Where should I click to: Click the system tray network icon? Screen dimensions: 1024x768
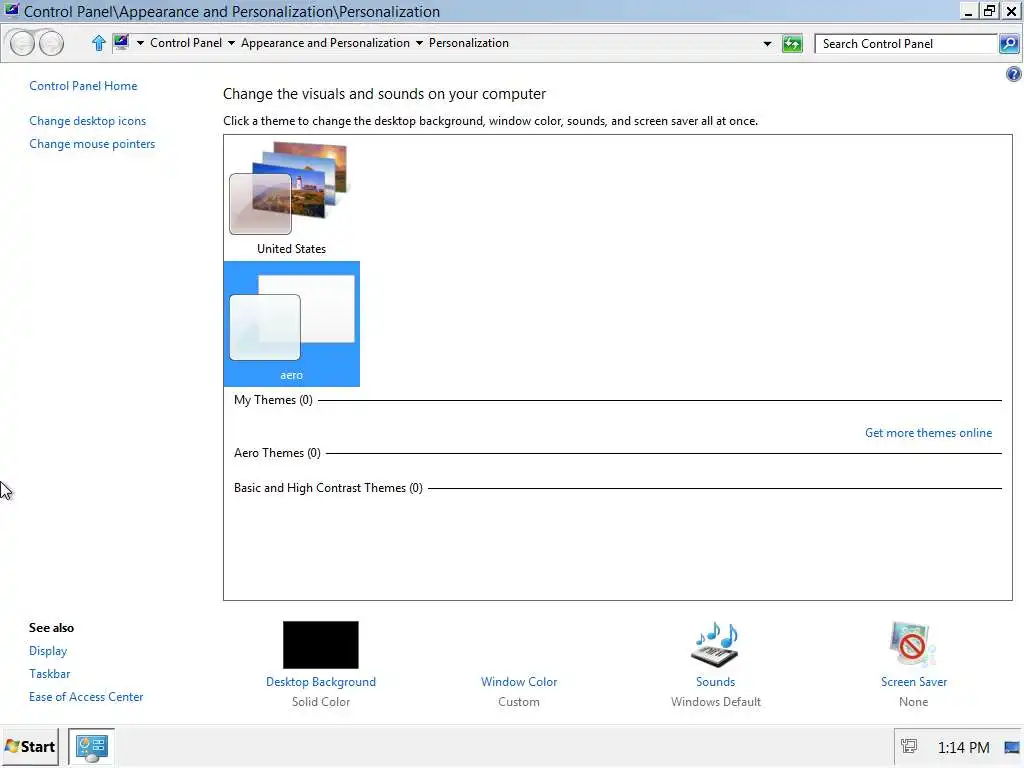[909, 746]
